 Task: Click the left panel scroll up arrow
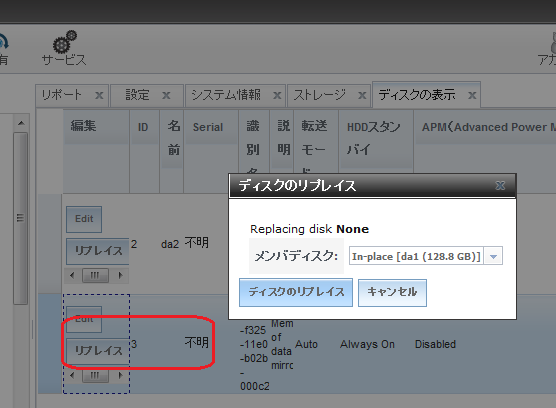pyautogui.click(x=21, y=123)
